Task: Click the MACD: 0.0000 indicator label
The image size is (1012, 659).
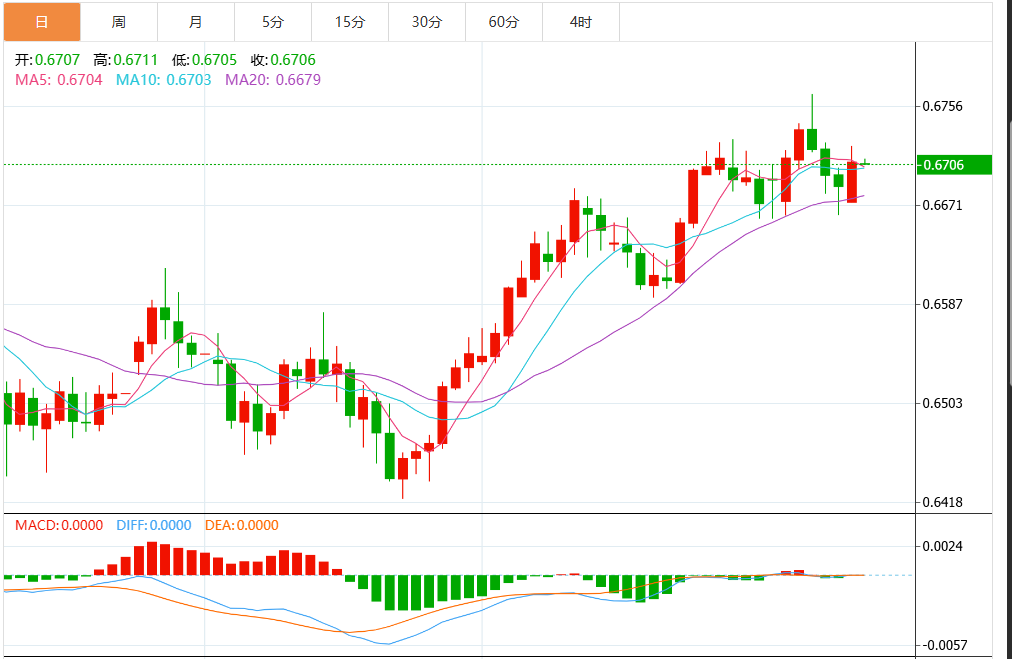Action: pyautogui.click(x=59, y=525)
